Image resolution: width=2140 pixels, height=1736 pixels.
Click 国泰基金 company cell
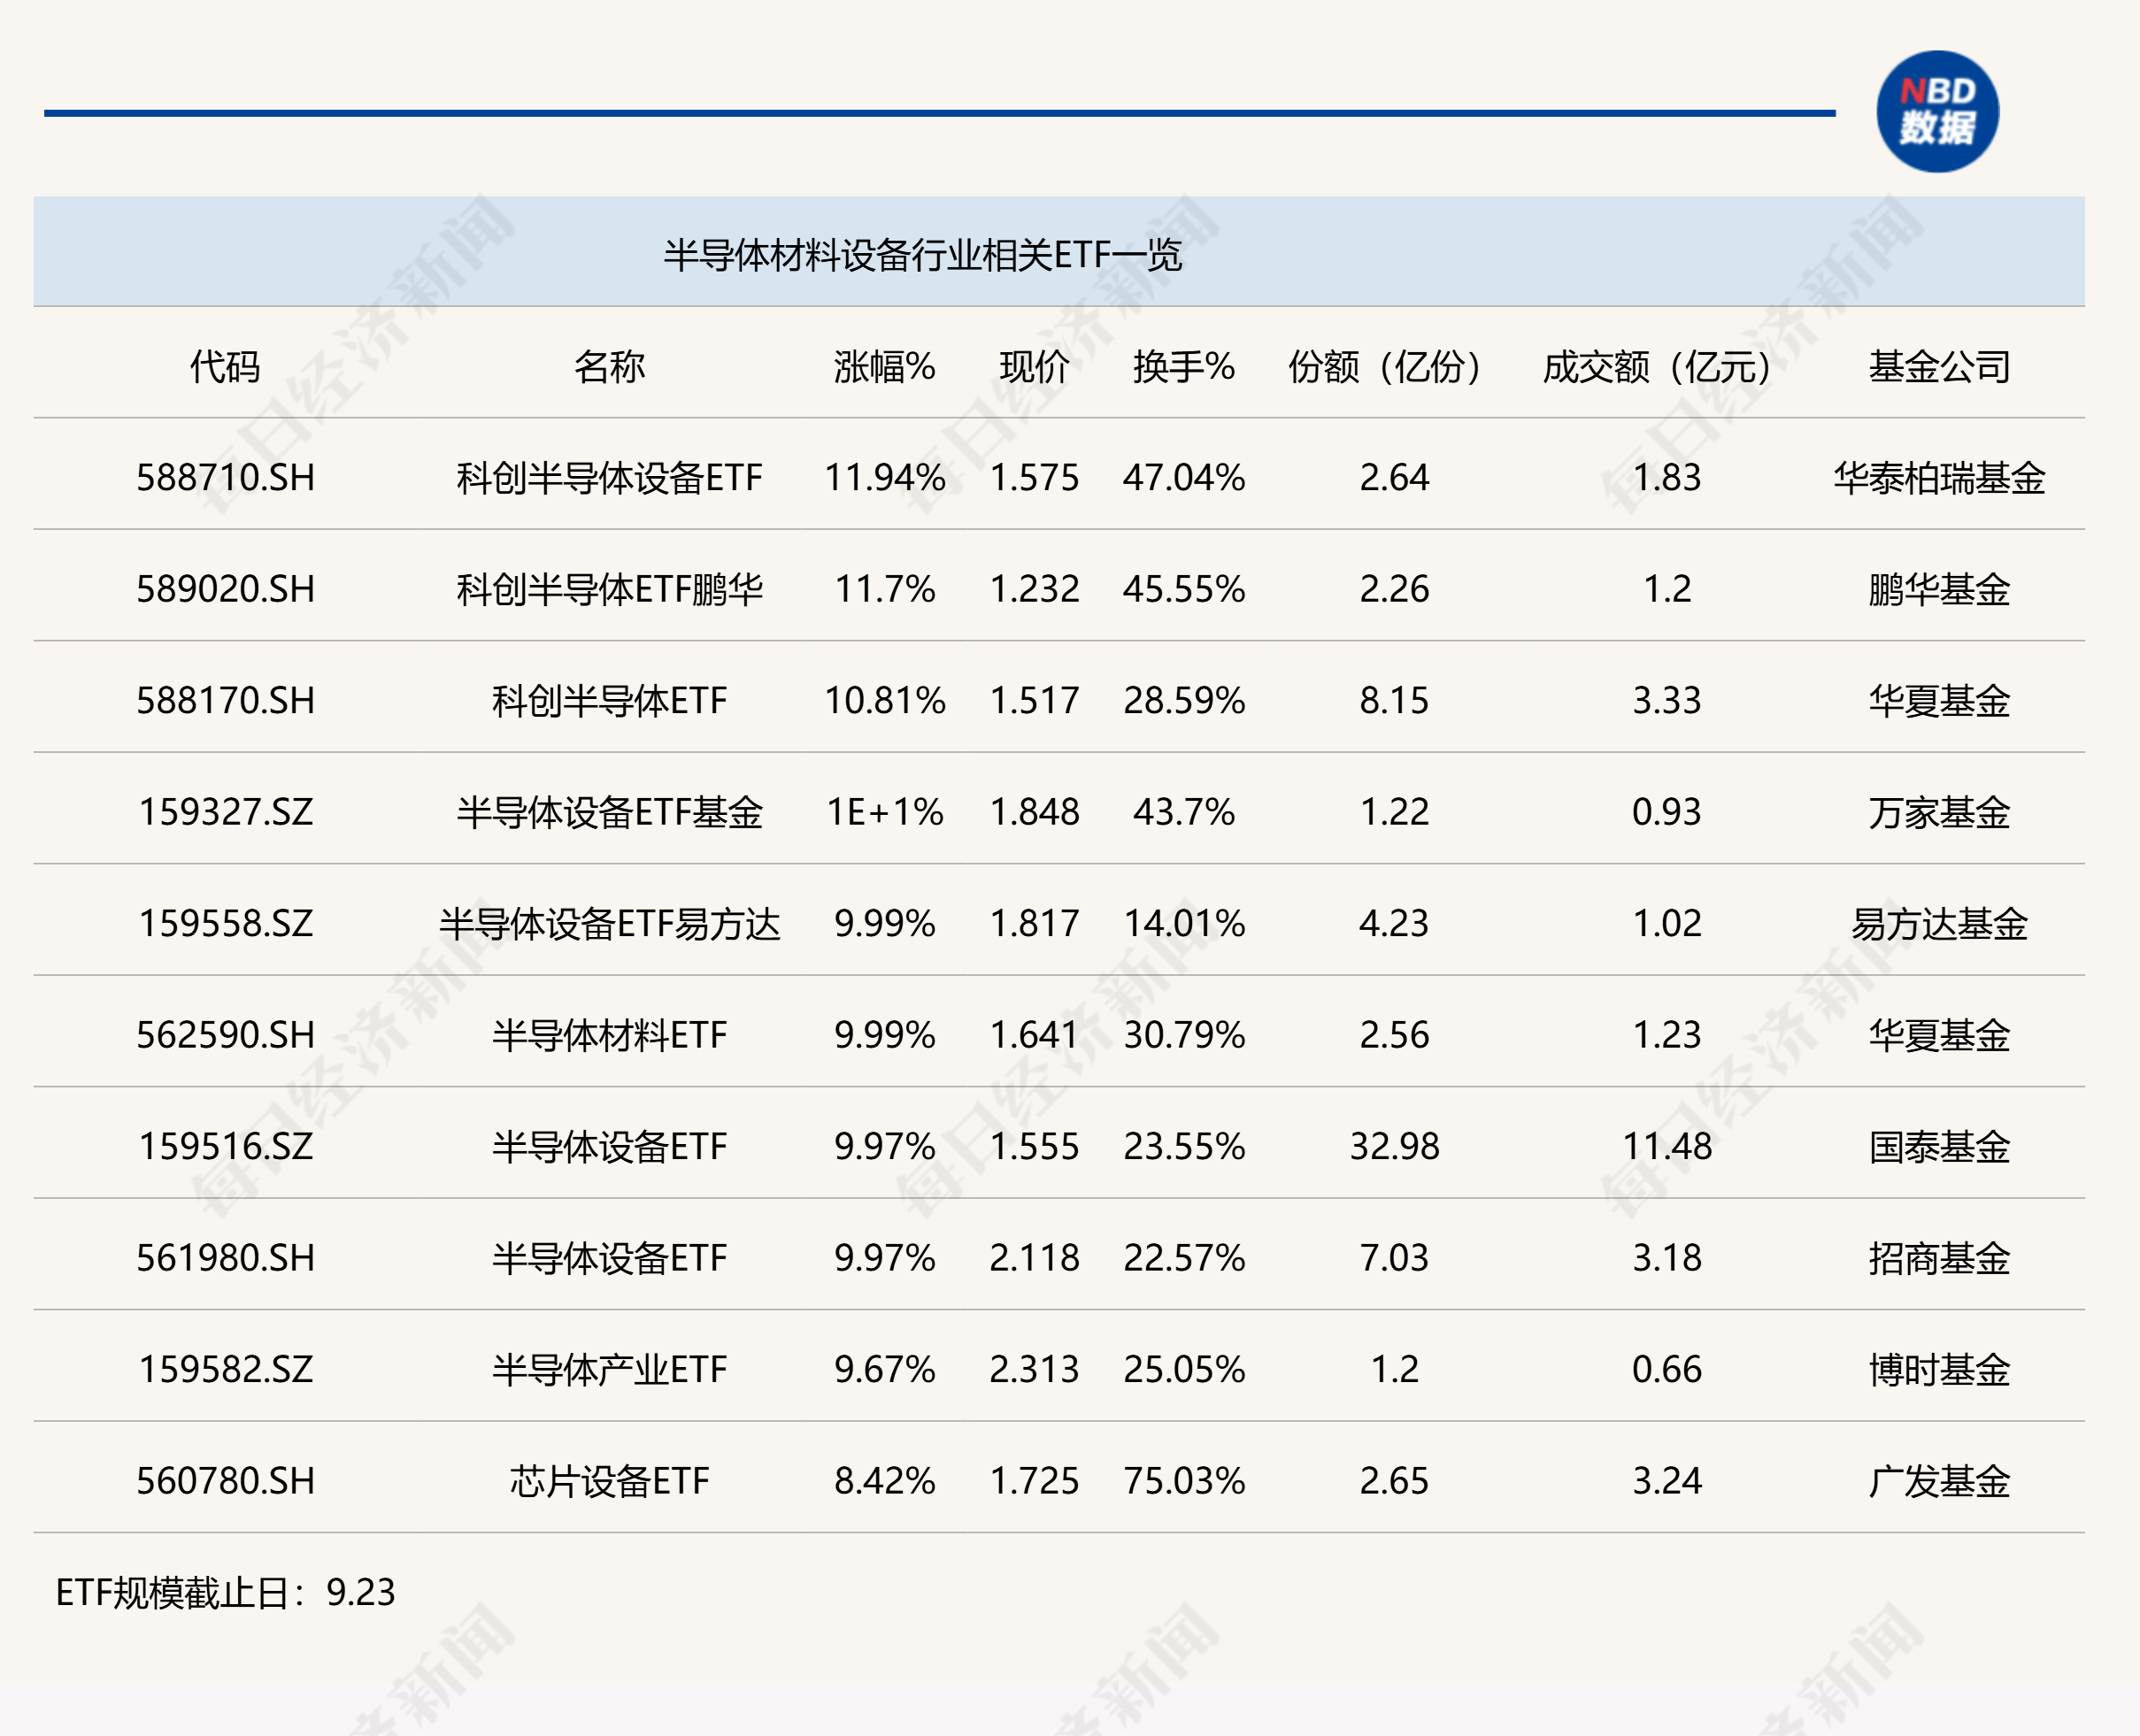[x=1939, y=1146]
